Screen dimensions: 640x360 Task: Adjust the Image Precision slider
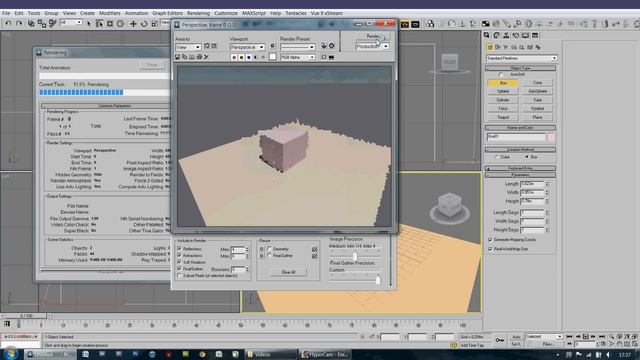355,255
